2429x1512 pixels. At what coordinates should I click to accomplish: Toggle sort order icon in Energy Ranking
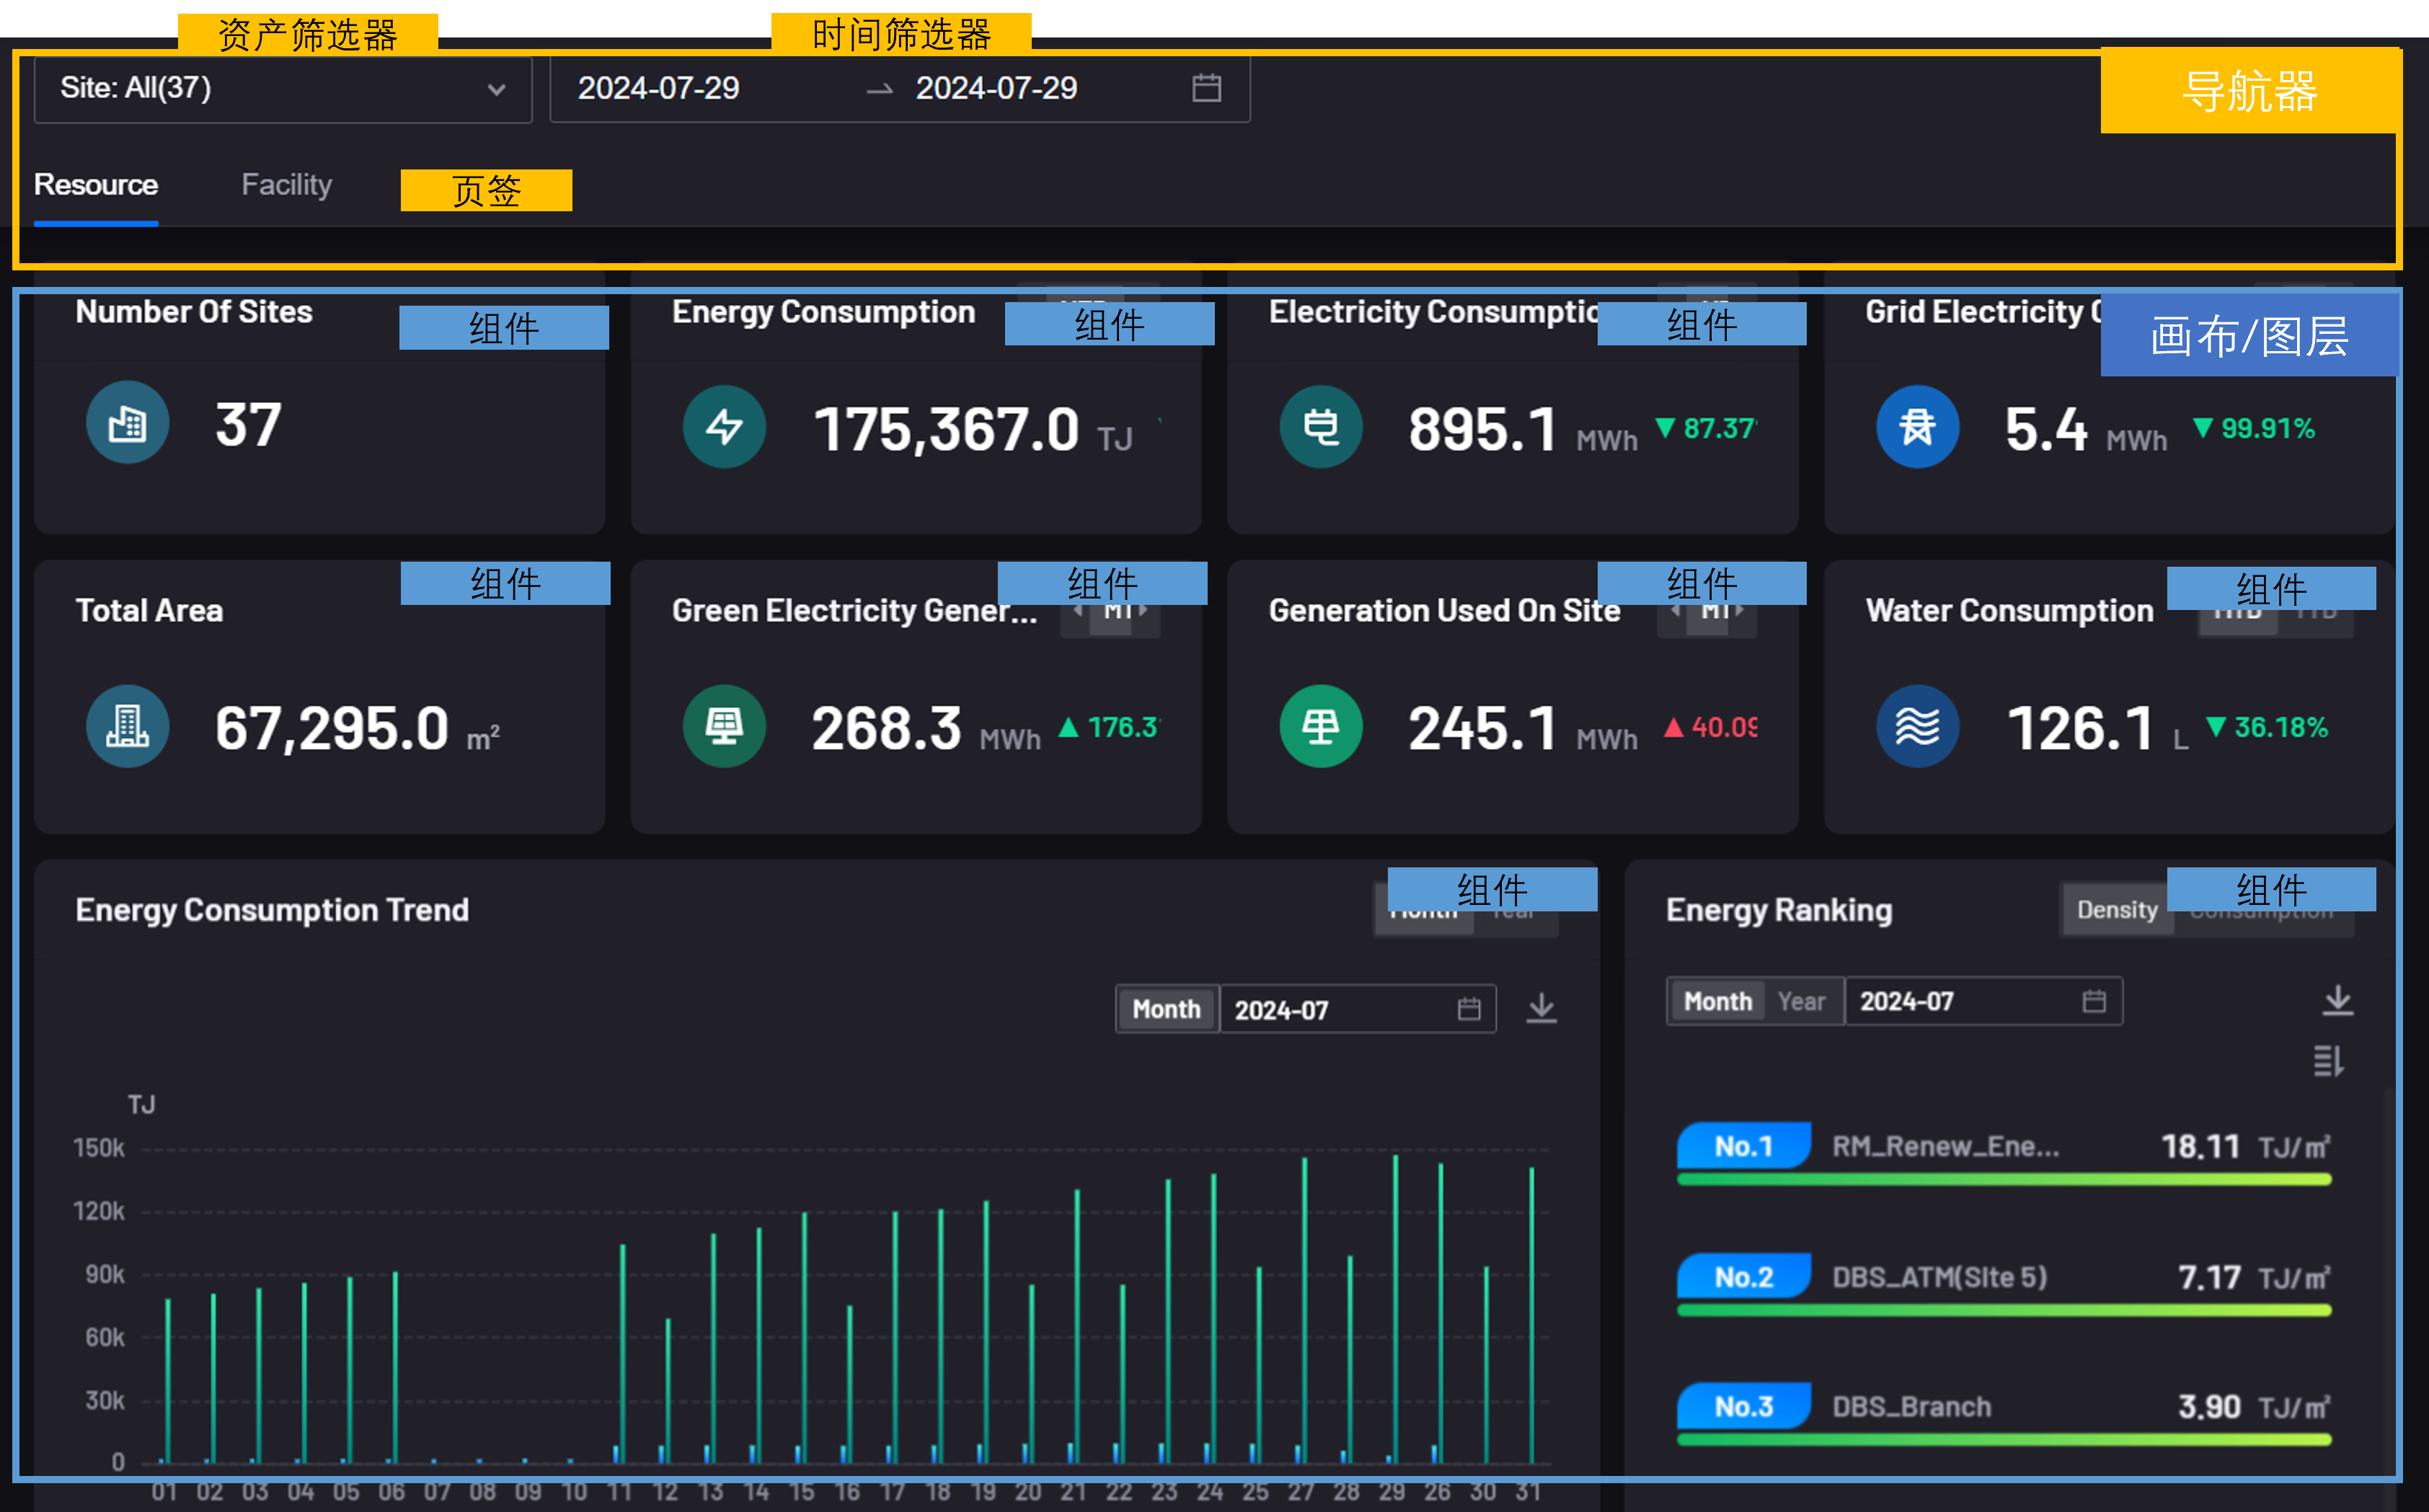point(2329,1061)
